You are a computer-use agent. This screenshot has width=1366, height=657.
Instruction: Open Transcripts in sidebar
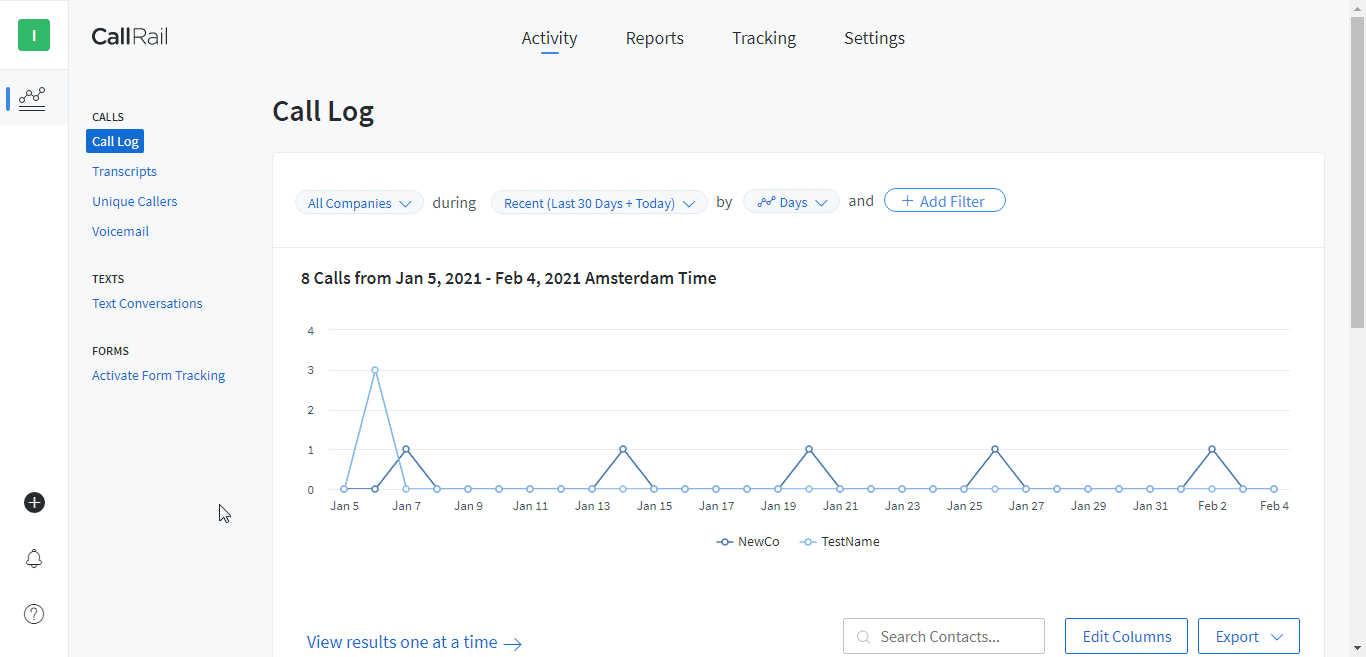pyautogui.click(x=124, y=171)
